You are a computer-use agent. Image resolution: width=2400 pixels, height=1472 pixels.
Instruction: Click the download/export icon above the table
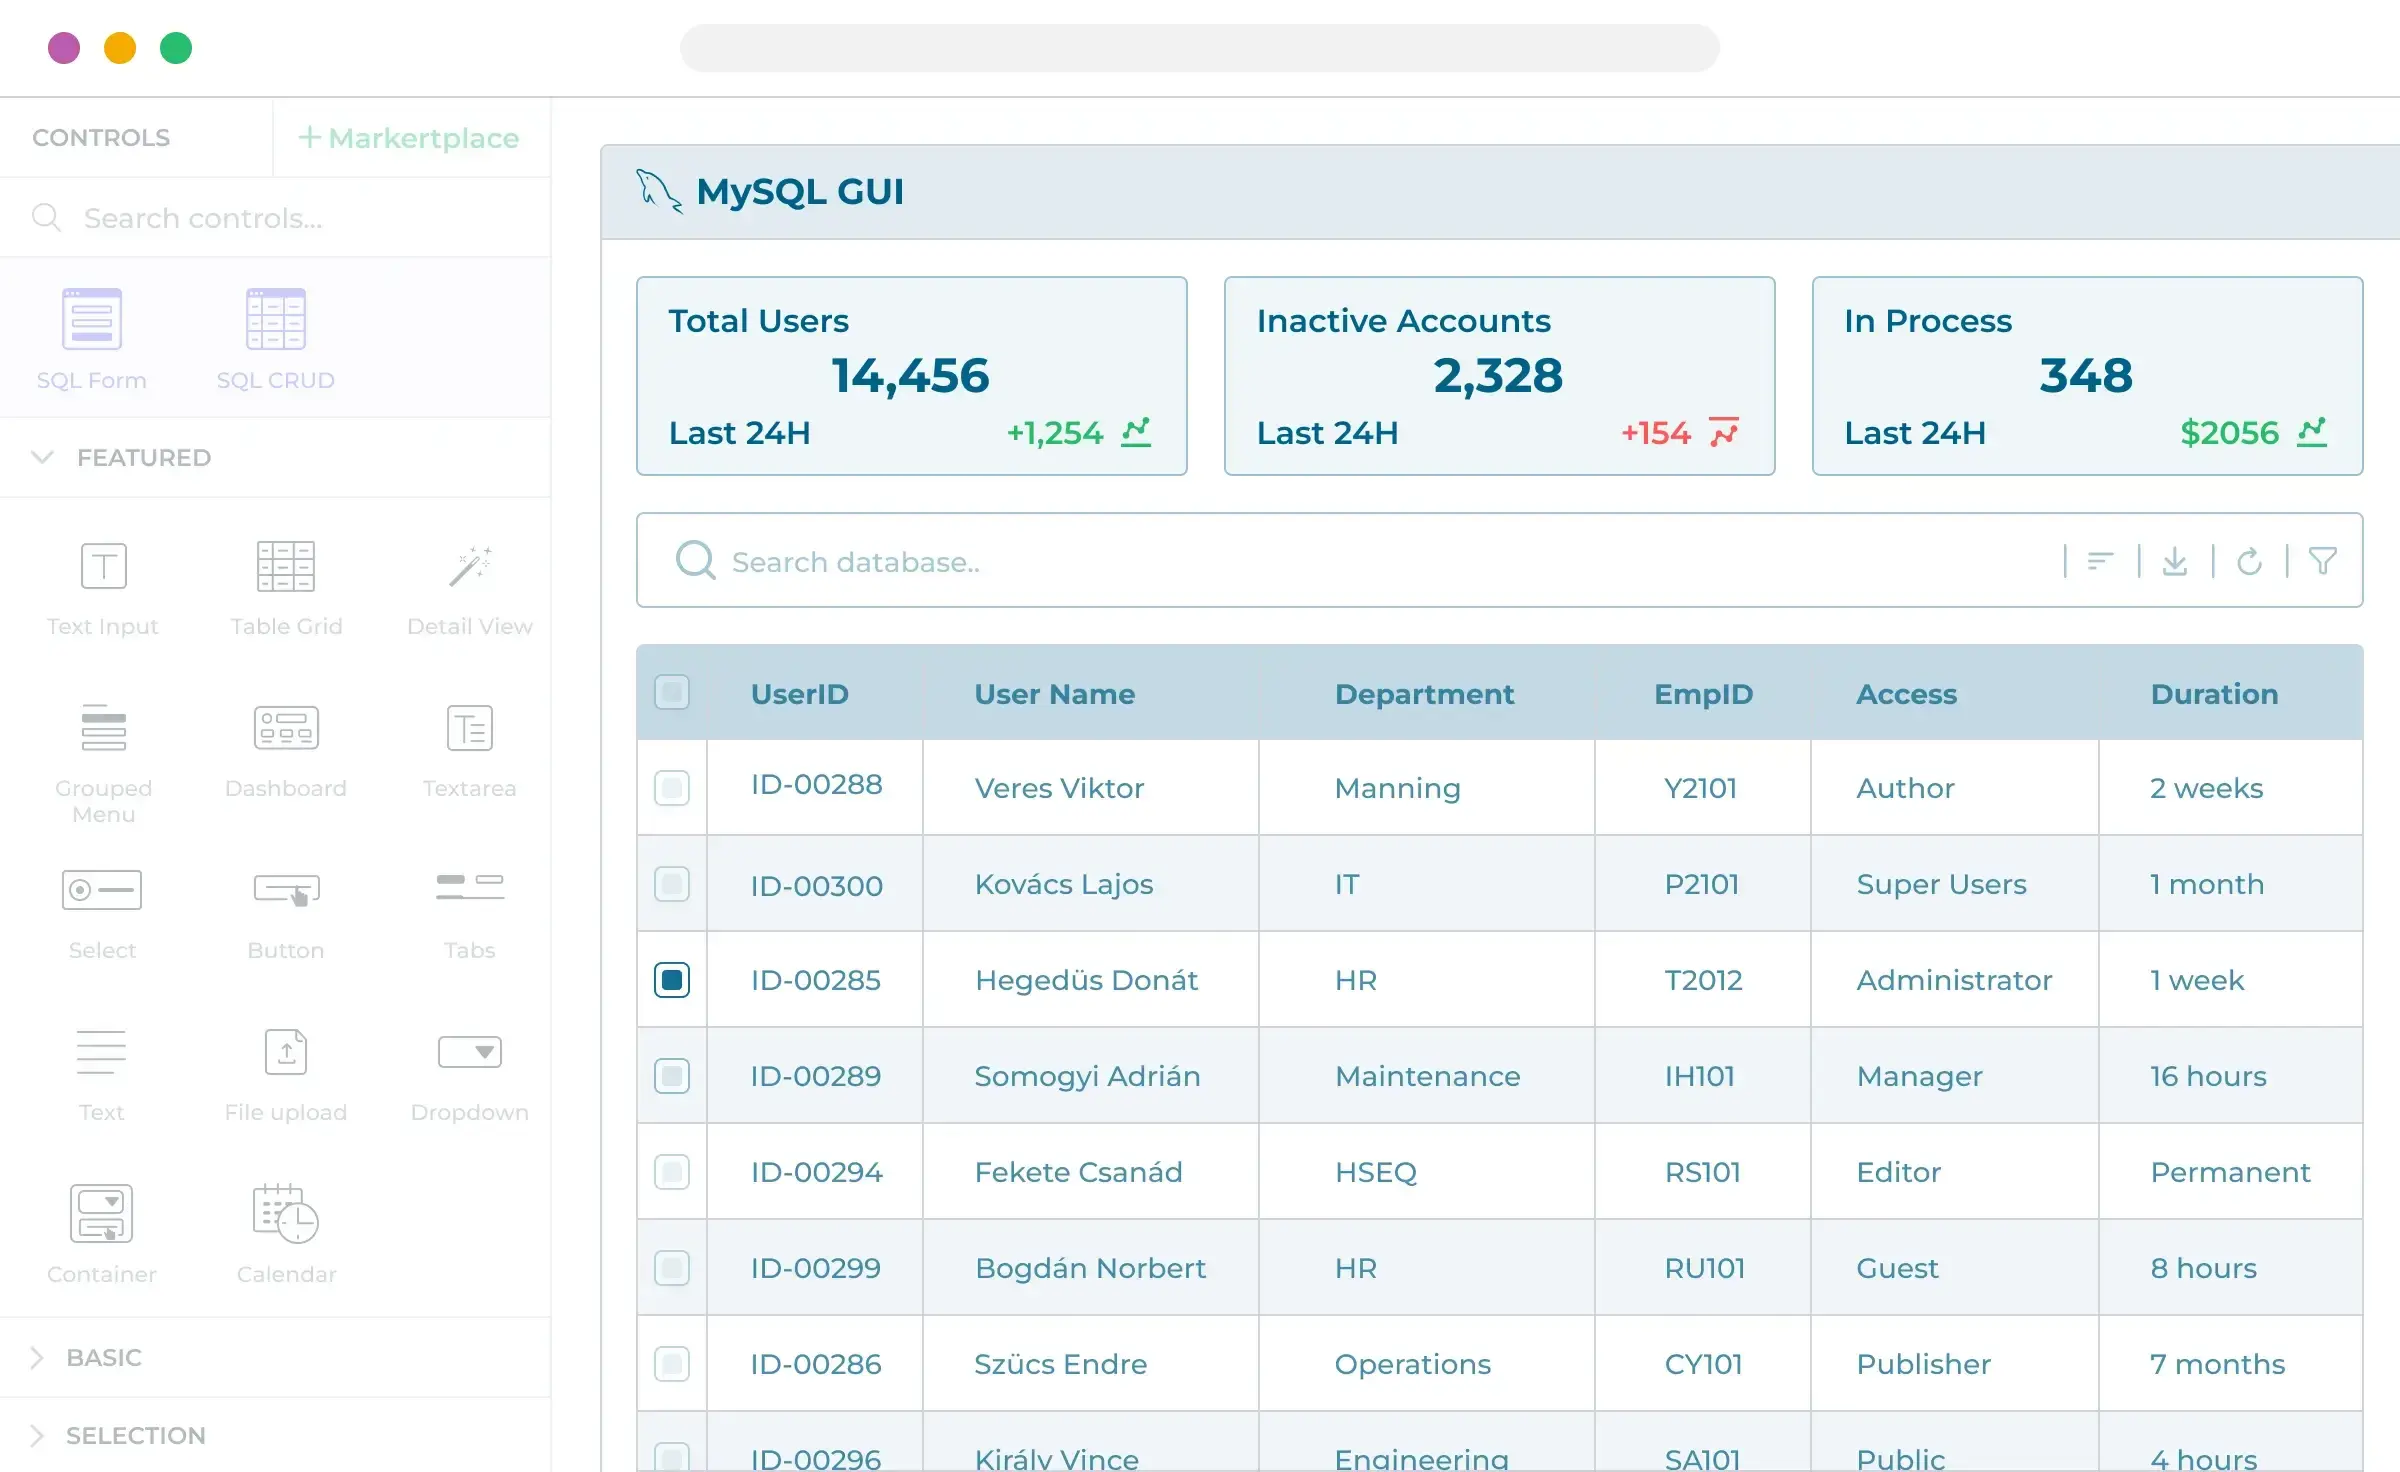(x=2176, y=560)
